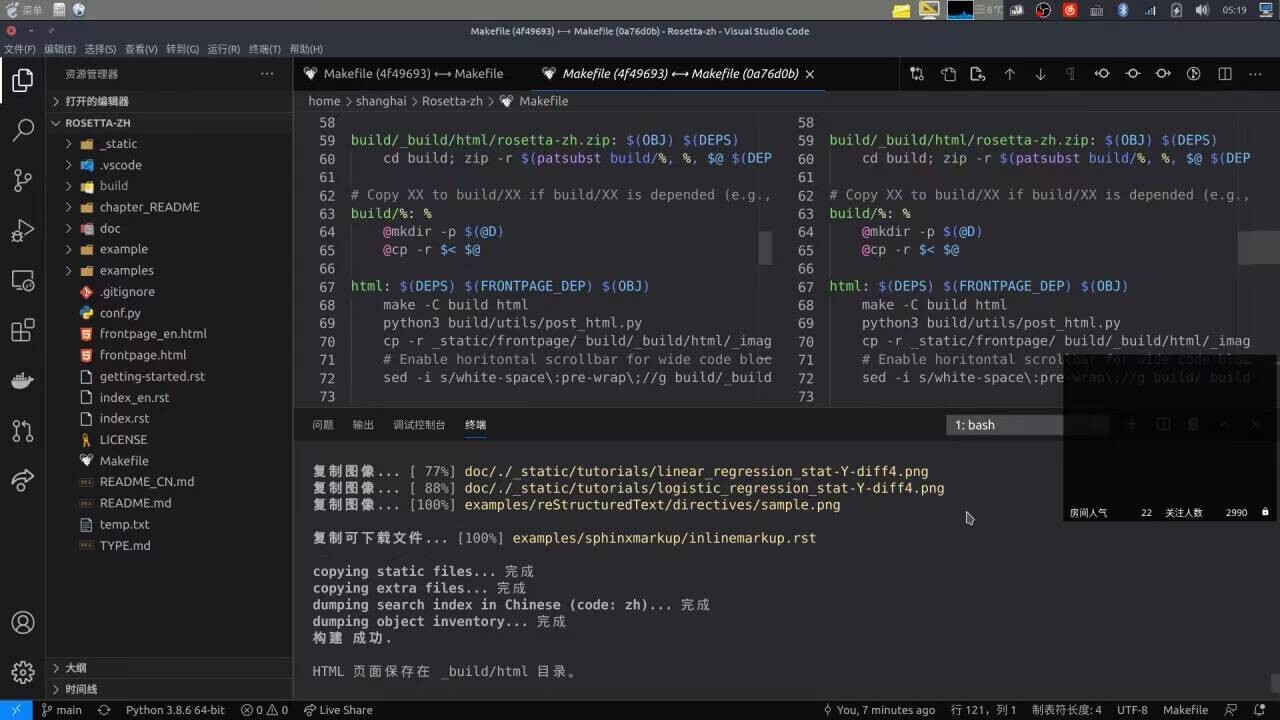Click the Makefile language mode in the status bar
The width and height of the screenshot is (1280, 720).
(x=1185, y=710)
